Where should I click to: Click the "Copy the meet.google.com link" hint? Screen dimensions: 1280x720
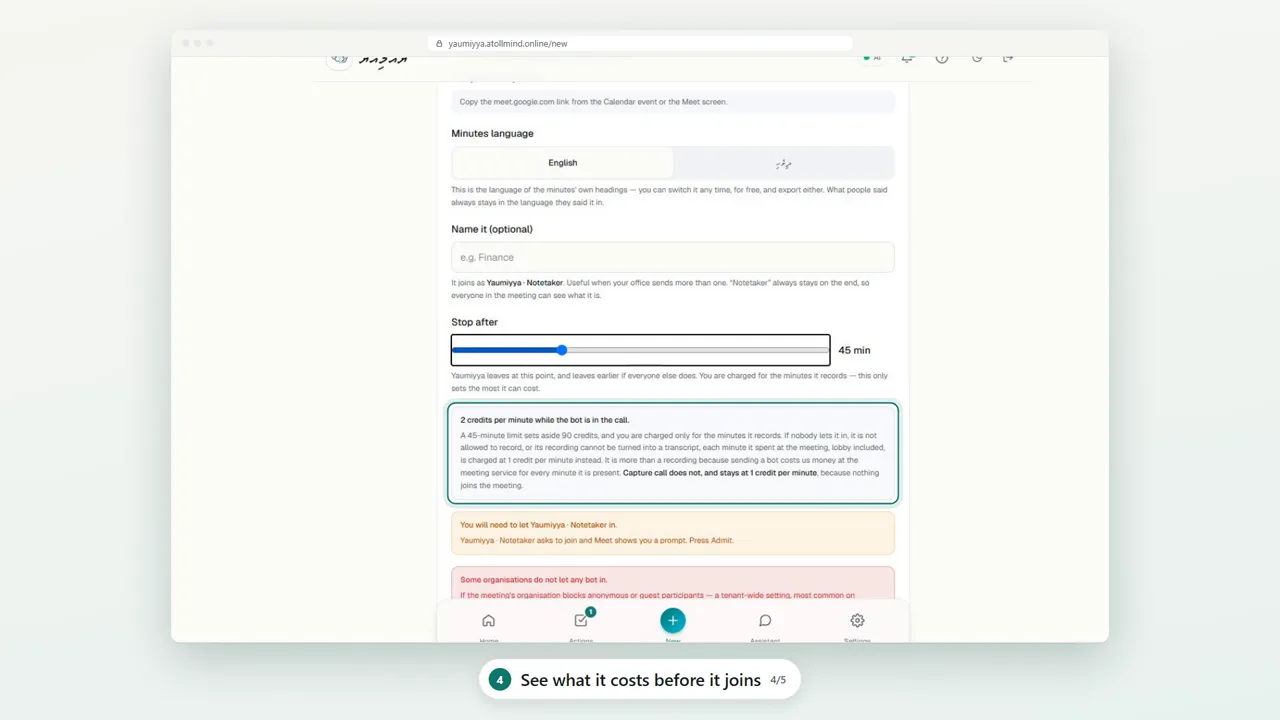(673, 102)
